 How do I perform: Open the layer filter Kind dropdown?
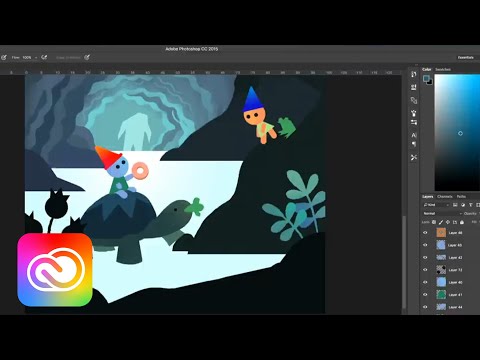coord(436,205)
